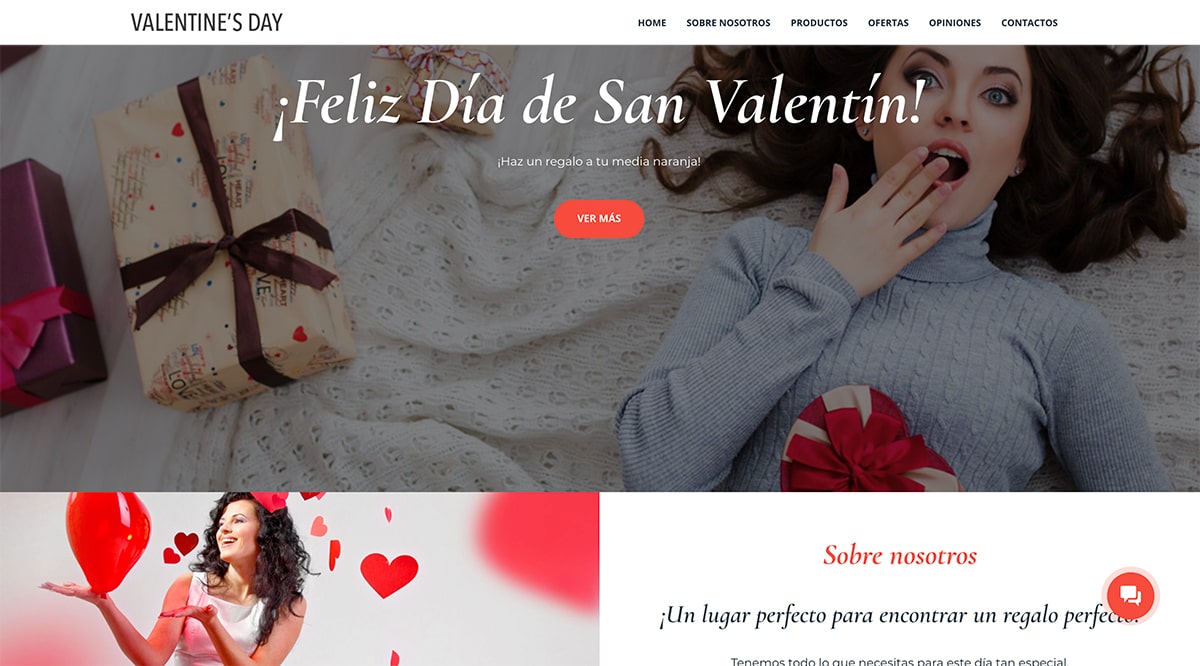Screen dimensions: 1200x666
Task: Click the red Ver Más button
Action: coord(599,219)
